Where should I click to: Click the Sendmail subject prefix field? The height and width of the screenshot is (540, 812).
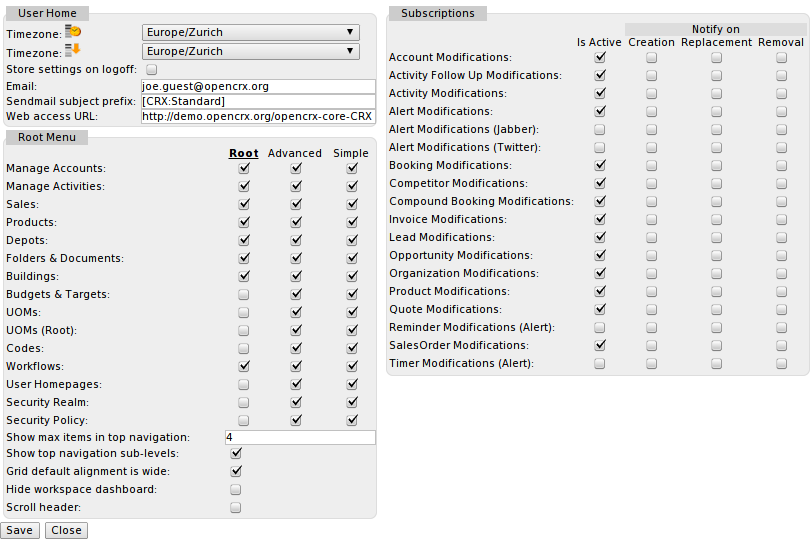[x=258, y=101]
